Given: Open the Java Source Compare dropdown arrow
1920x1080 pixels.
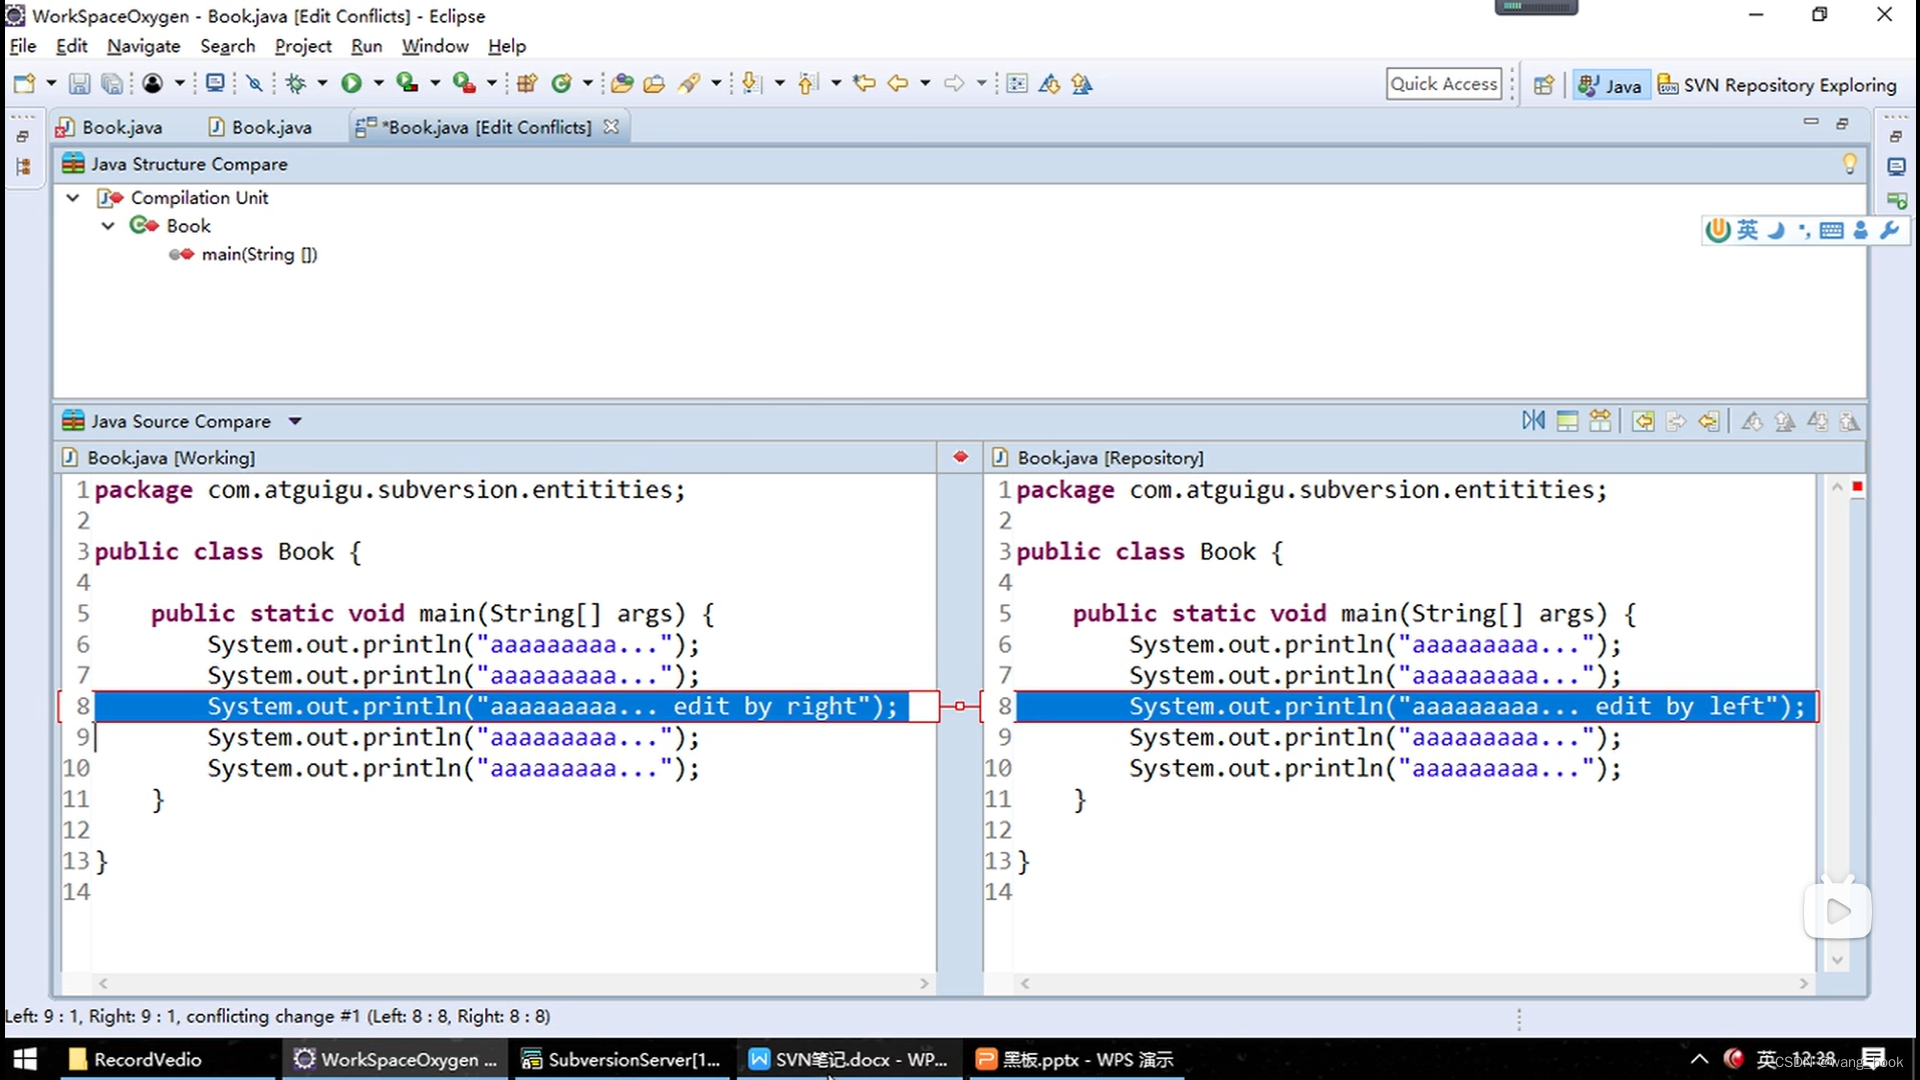Looking at the screenshot, I should coord(295,421).
